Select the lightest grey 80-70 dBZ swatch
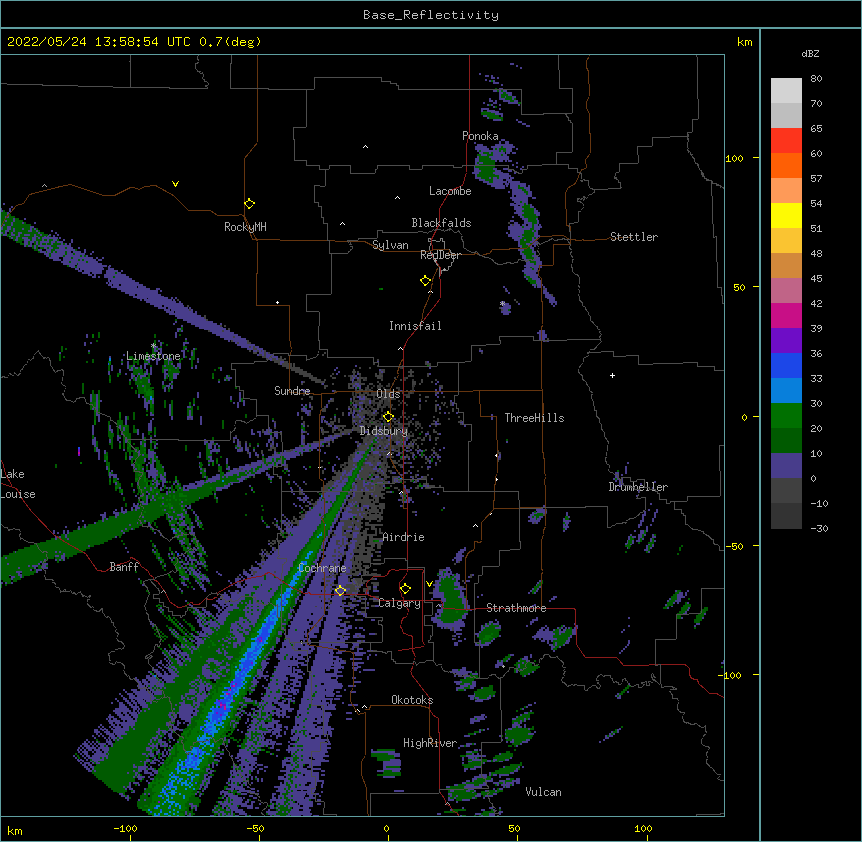 pos(786,91)
